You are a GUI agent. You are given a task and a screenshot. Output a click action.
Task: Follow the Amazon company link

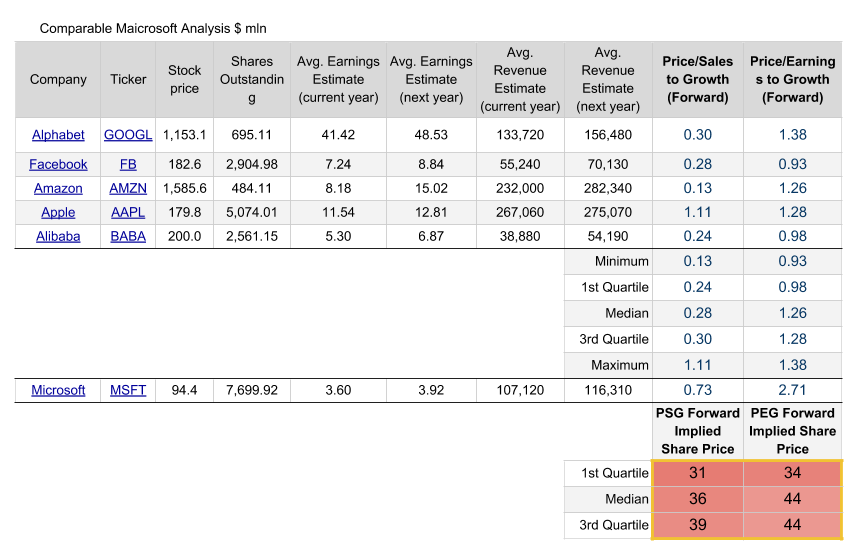point(58,188)
